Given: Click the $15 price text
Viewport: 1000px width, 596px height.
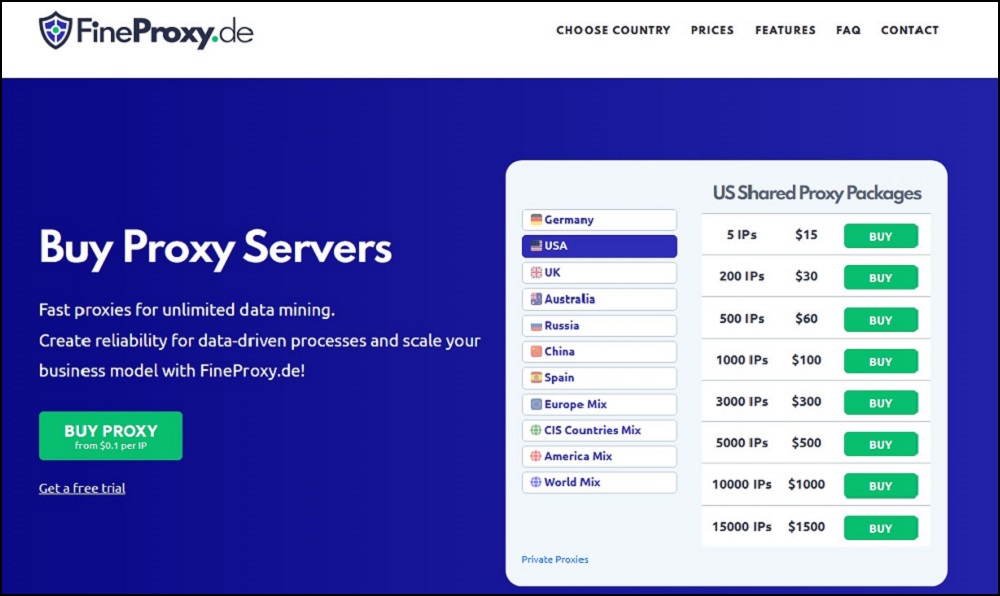Looking at the screenshot, I should (x=806, y=235).
